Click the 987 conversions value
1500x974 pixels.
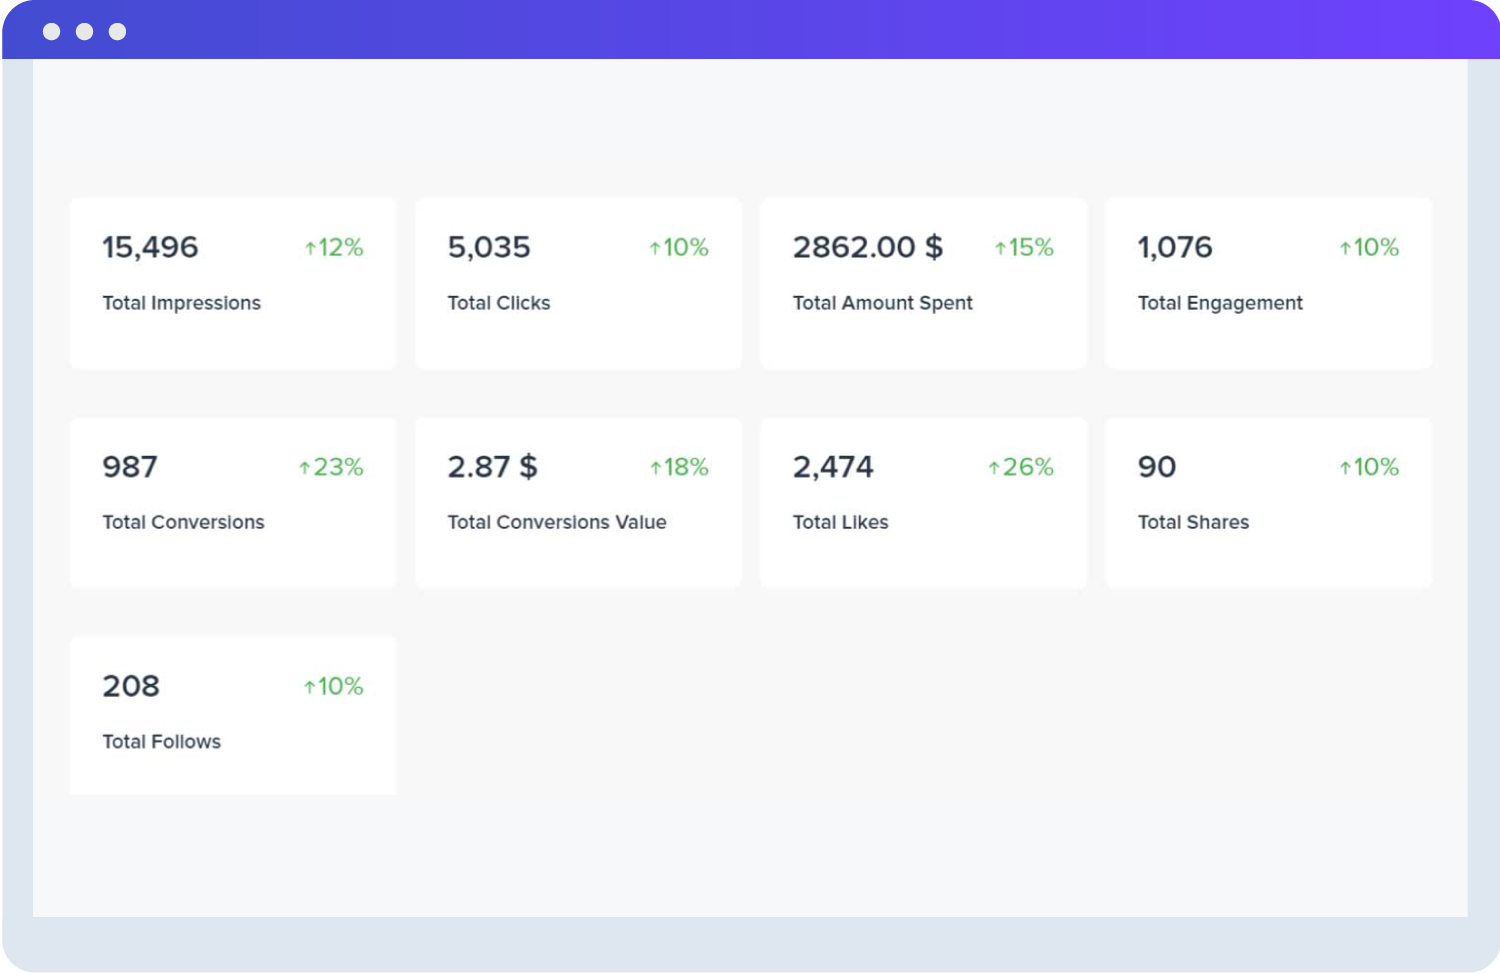click(x=130, y=467)
